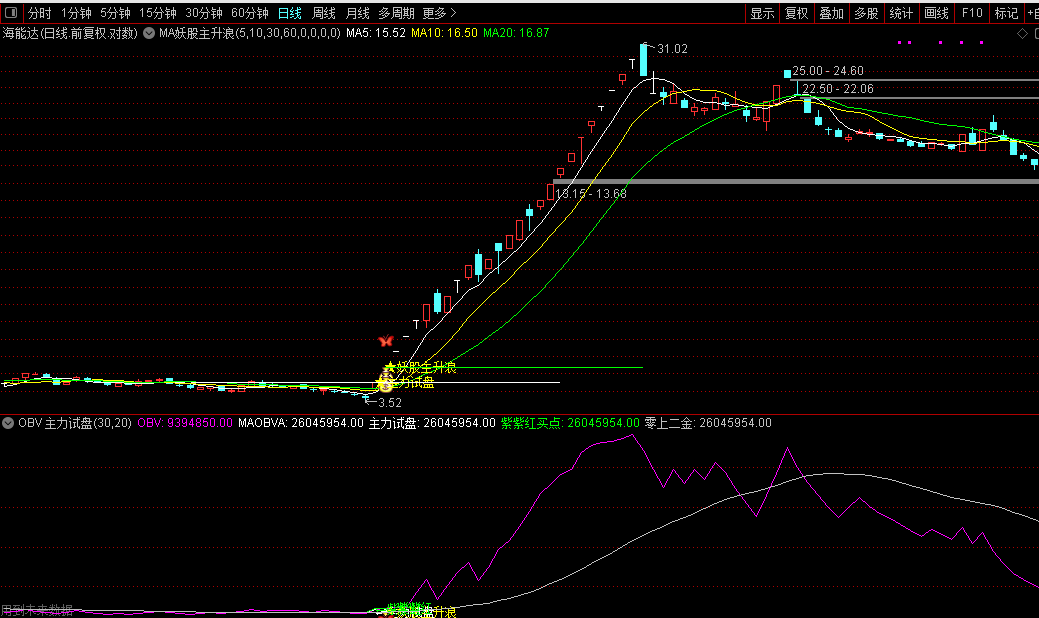Click the 13.15 - 13.68 gap label

[x=591, y=194]
